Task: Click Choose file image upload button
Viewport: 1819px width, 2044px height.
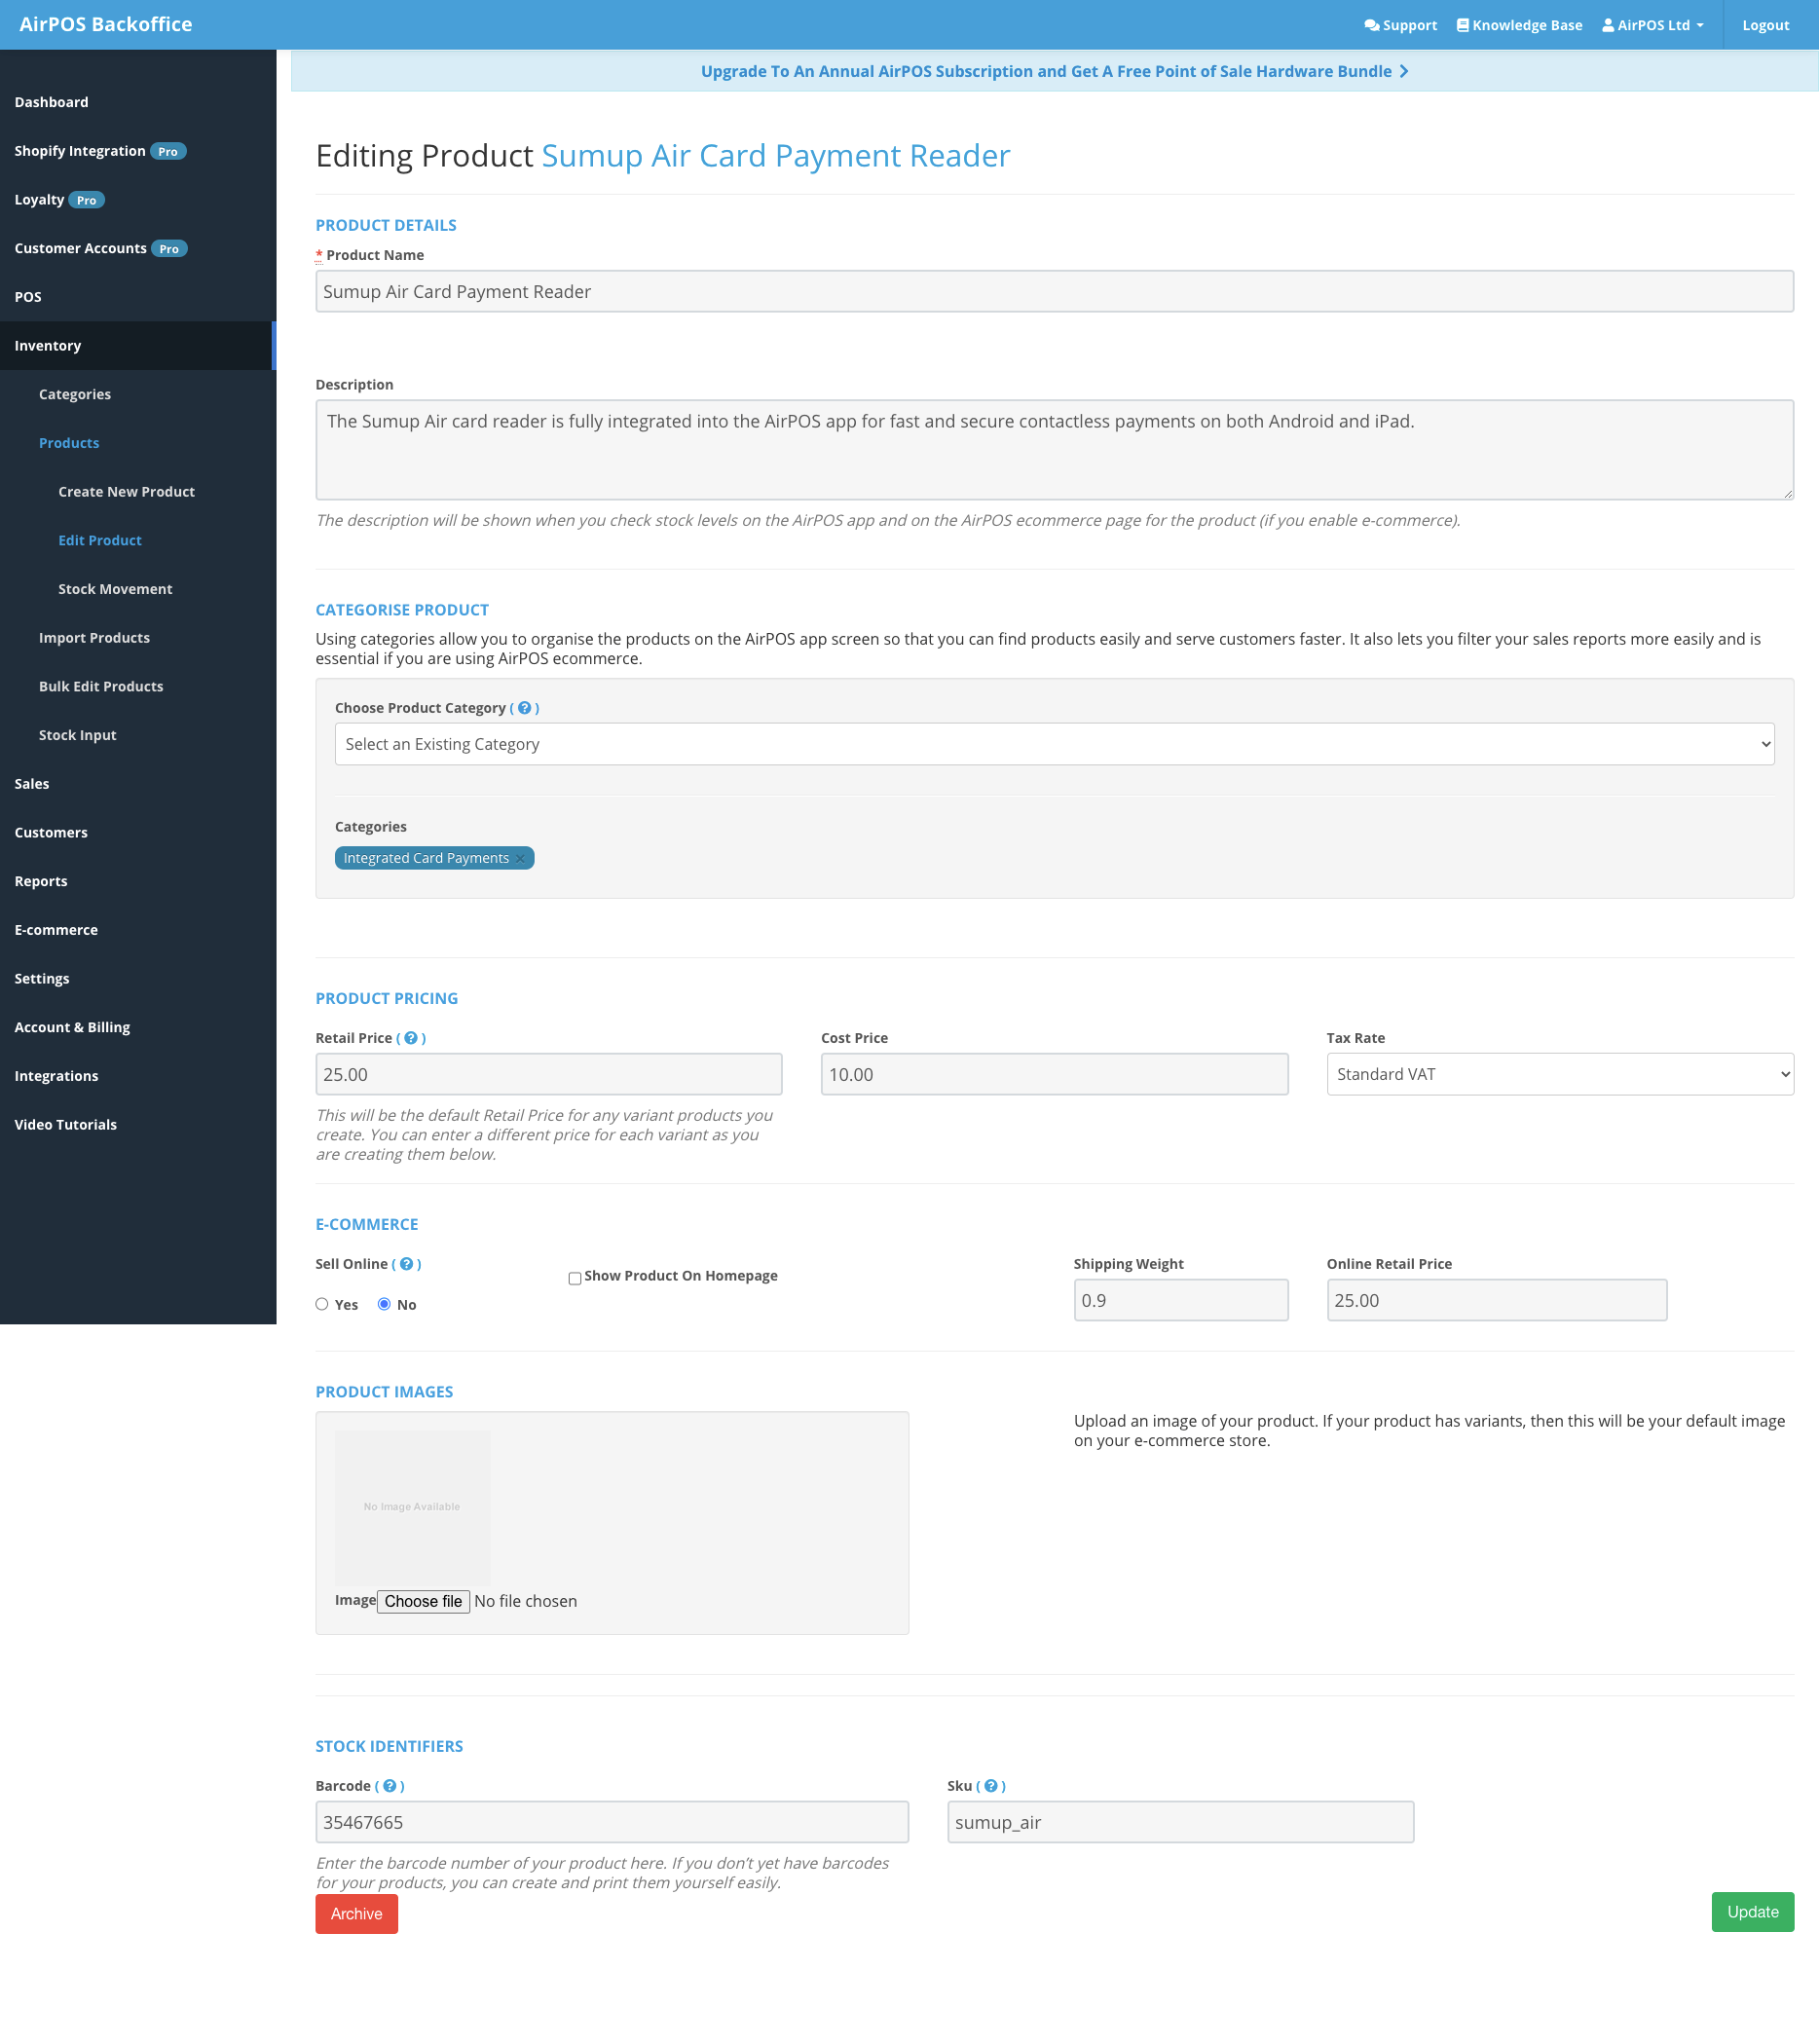Action: click(423, 1601)
